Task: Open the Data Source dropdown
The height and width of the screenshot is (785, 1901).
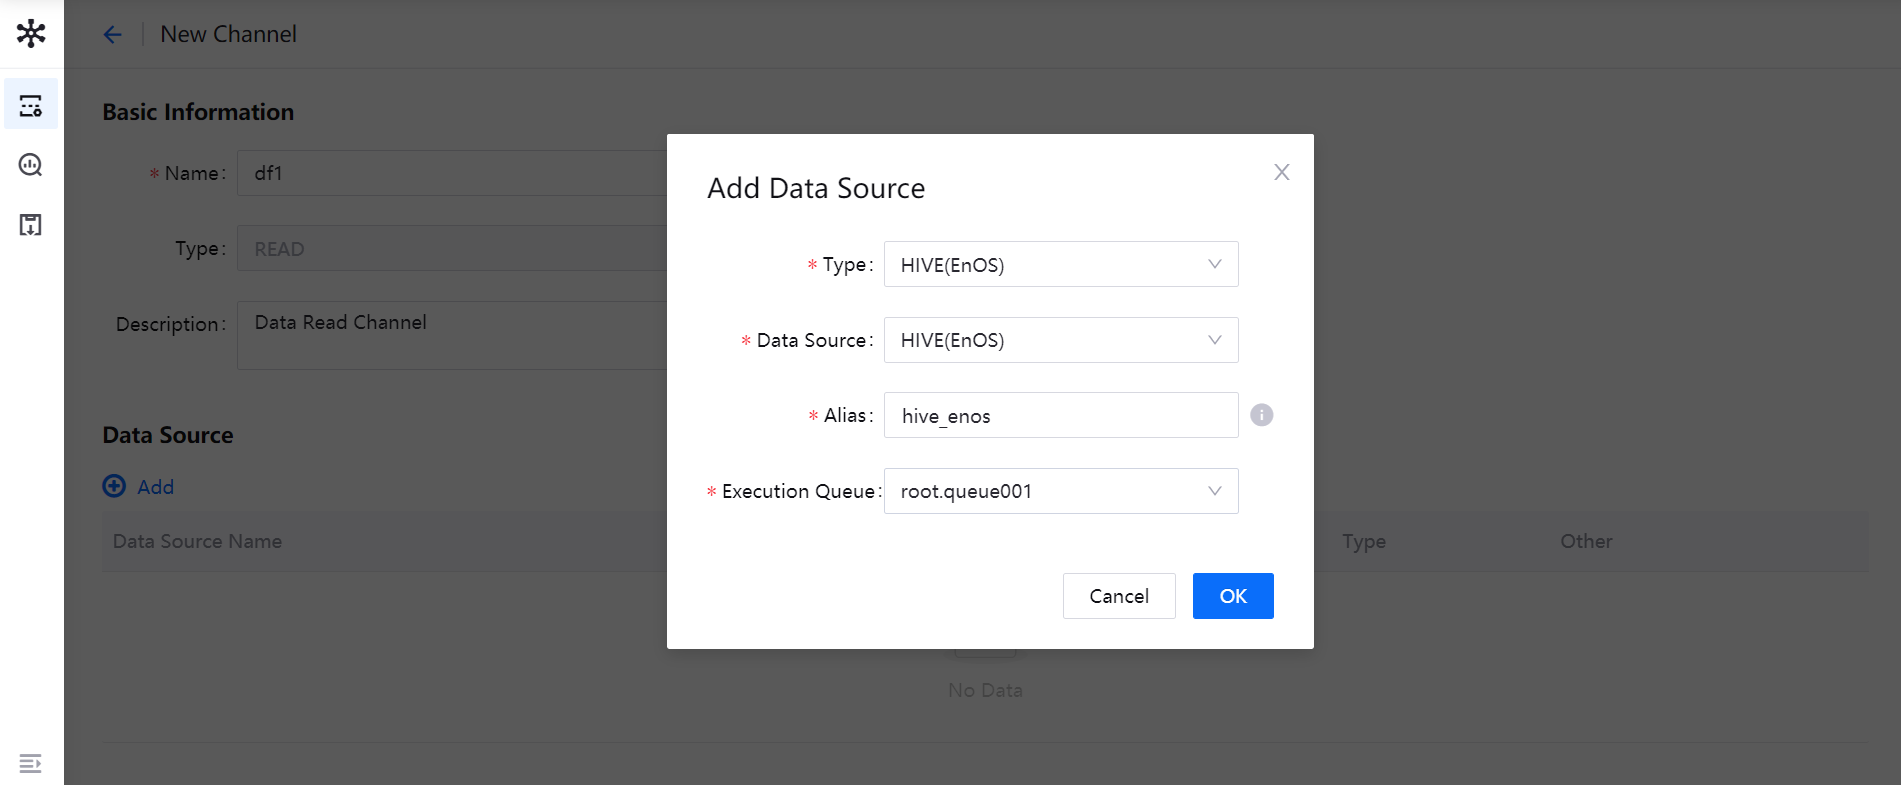Action: (x=1061, y=340)
